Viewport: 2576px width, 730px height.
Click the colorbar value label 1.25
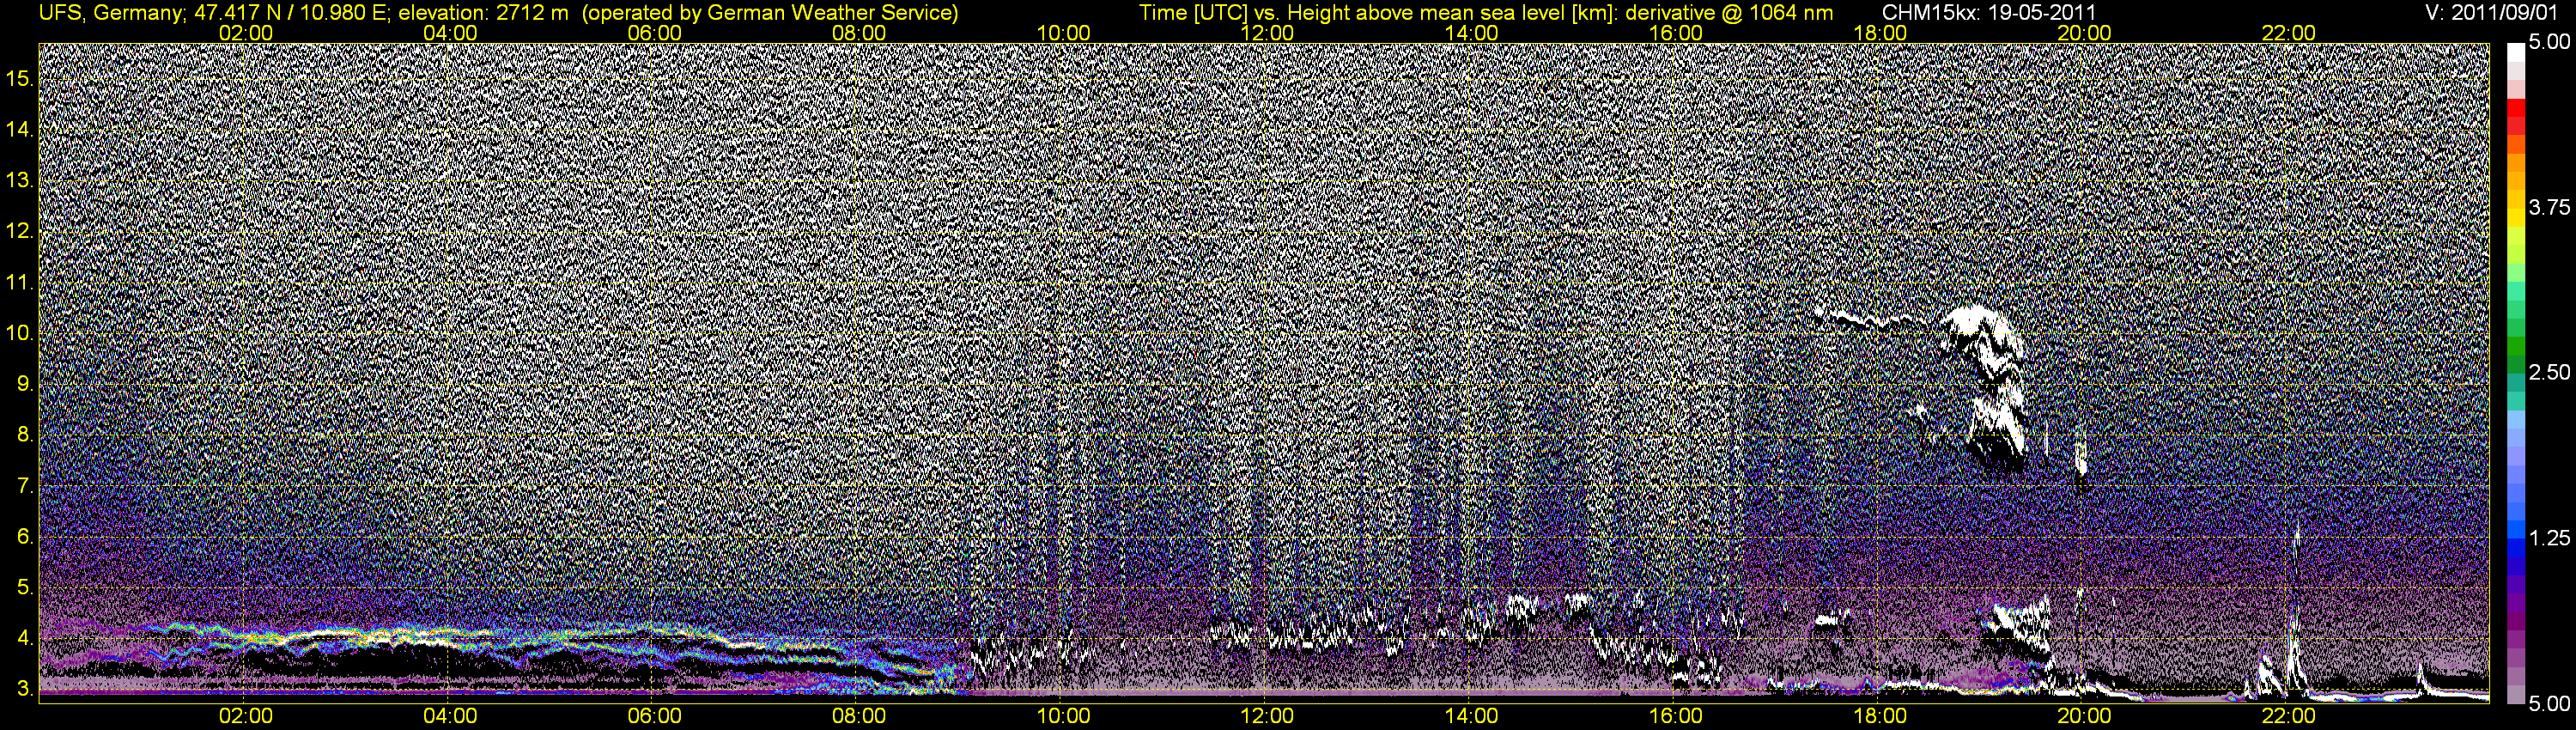[x=2549, y=538]
